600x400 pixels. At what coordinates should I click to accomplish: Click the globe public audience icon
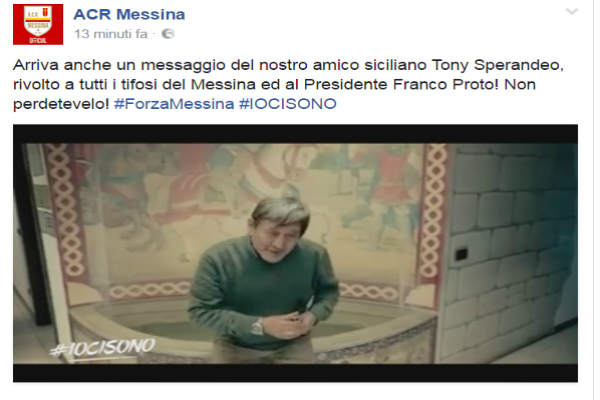(x=168, y=34)
